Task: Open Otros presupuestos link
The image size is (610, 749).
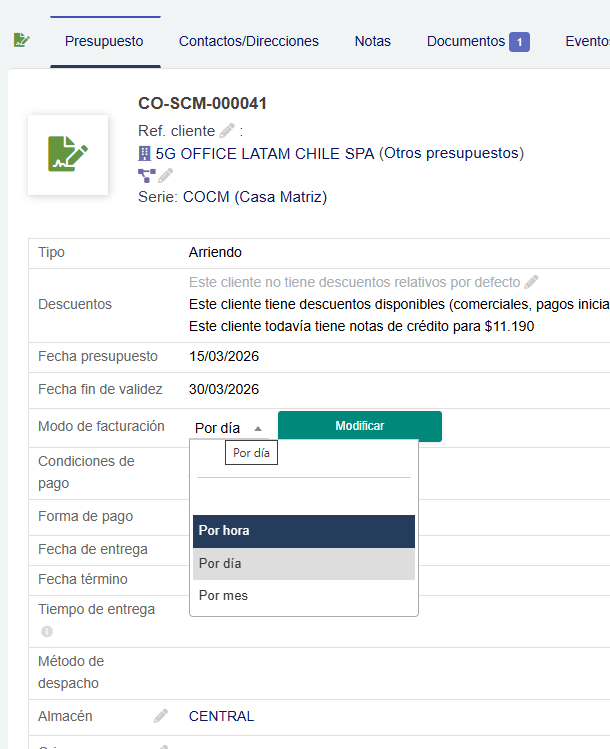Action: click(x=451, y=153)
